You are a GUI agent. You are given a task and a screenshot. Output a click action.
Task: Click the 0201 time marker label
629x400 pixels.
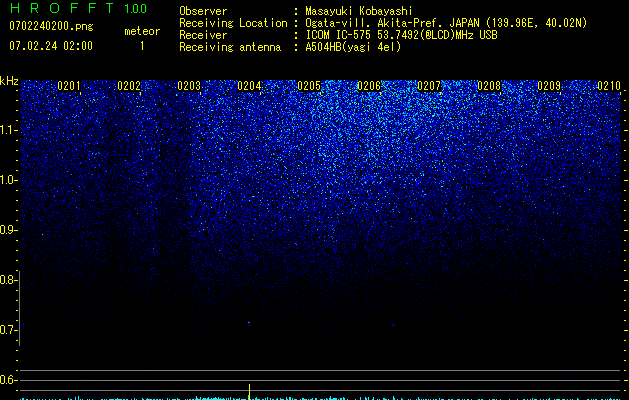point(69,86)
